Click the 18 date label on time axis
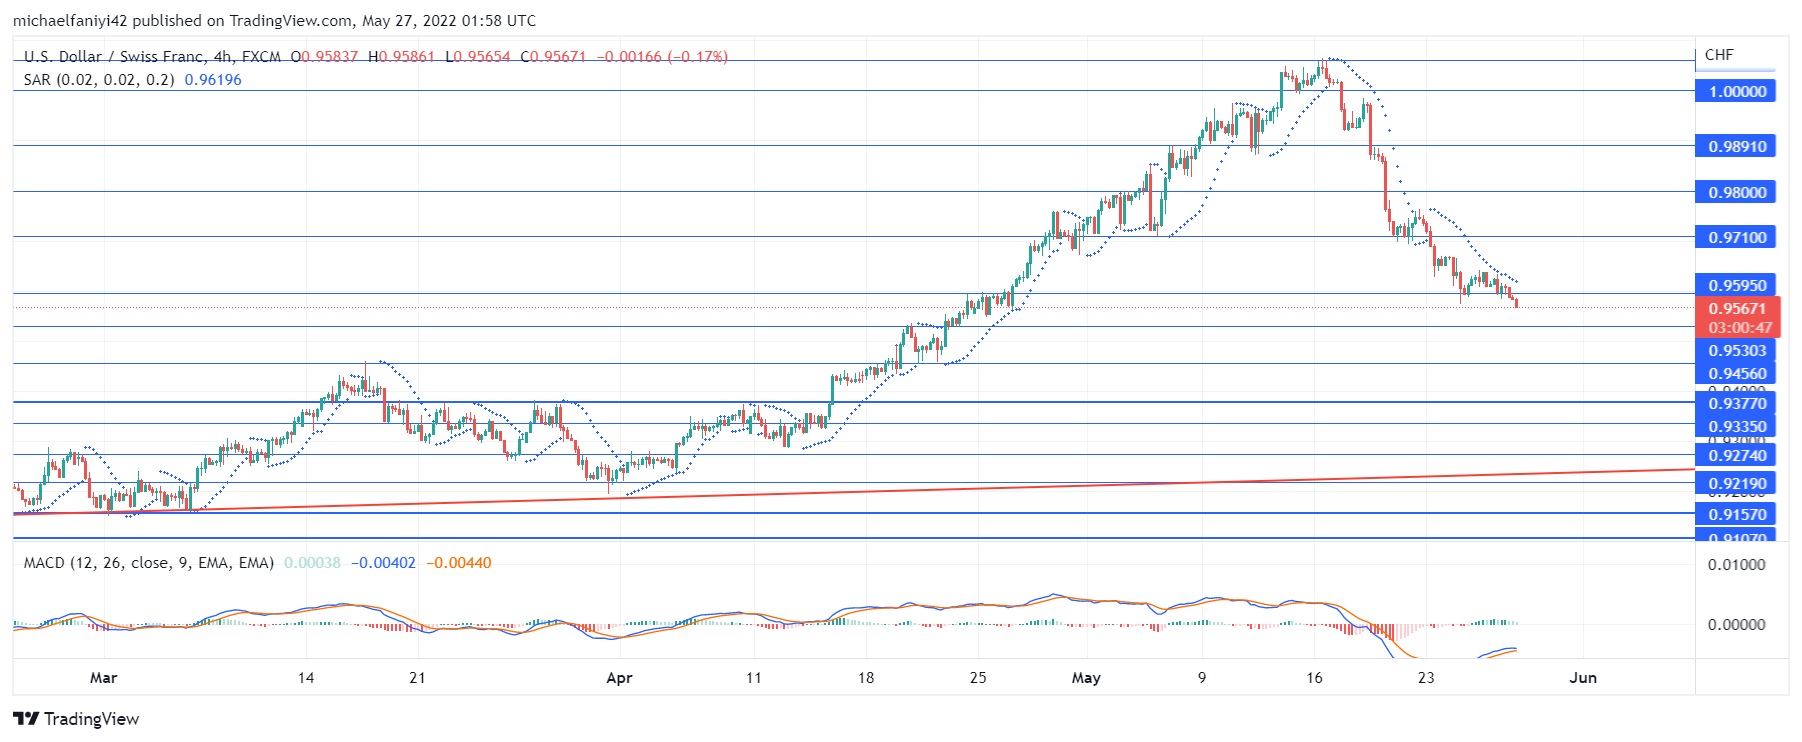The height and width of the screenshot is (742, 1802). click(866, 678)
